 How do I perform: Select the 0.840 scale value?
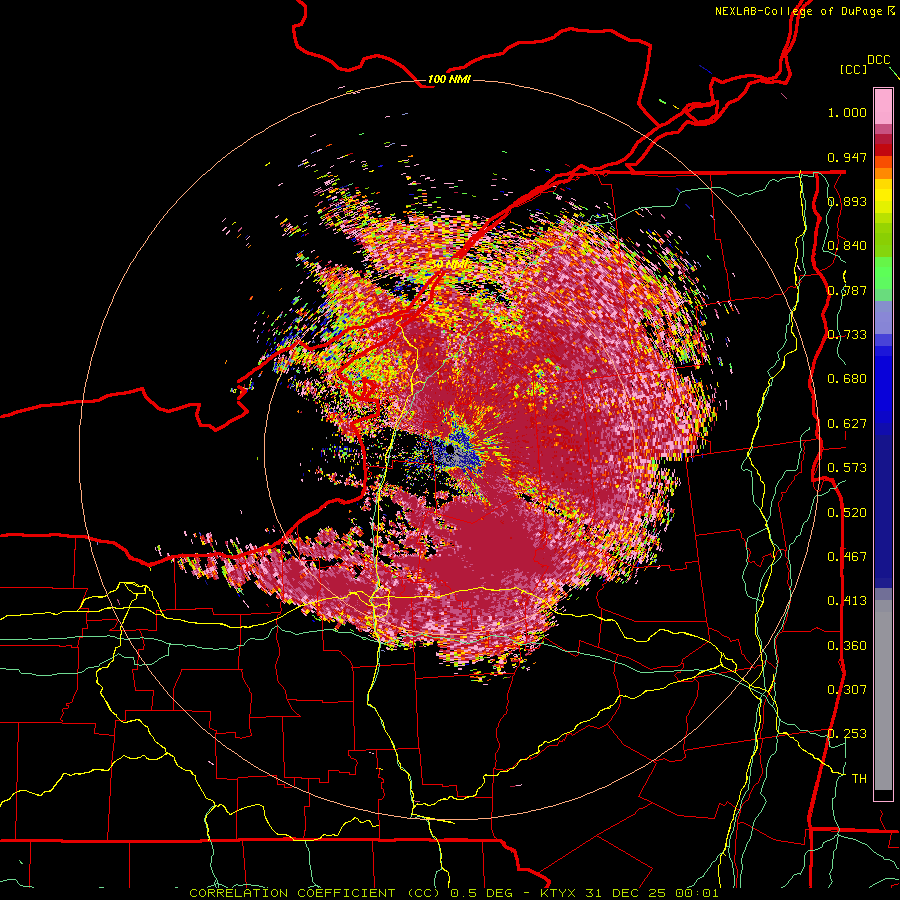click(x=847, y=246)
